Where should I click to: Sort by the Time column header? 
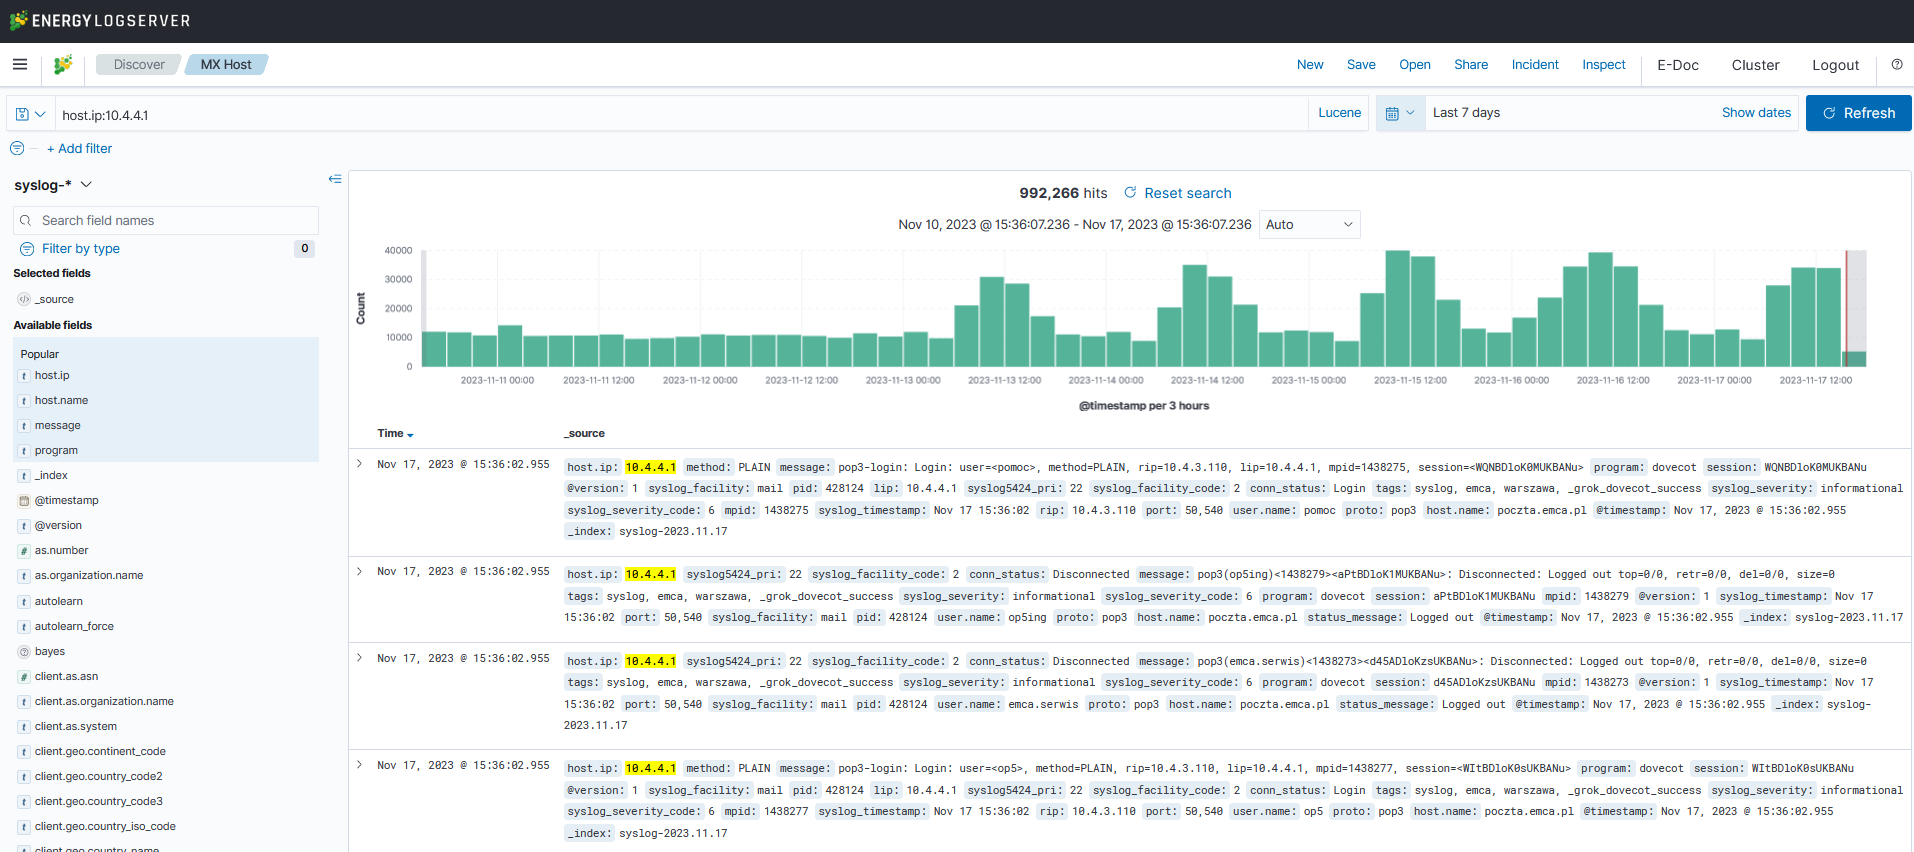[x=395, y=434]
